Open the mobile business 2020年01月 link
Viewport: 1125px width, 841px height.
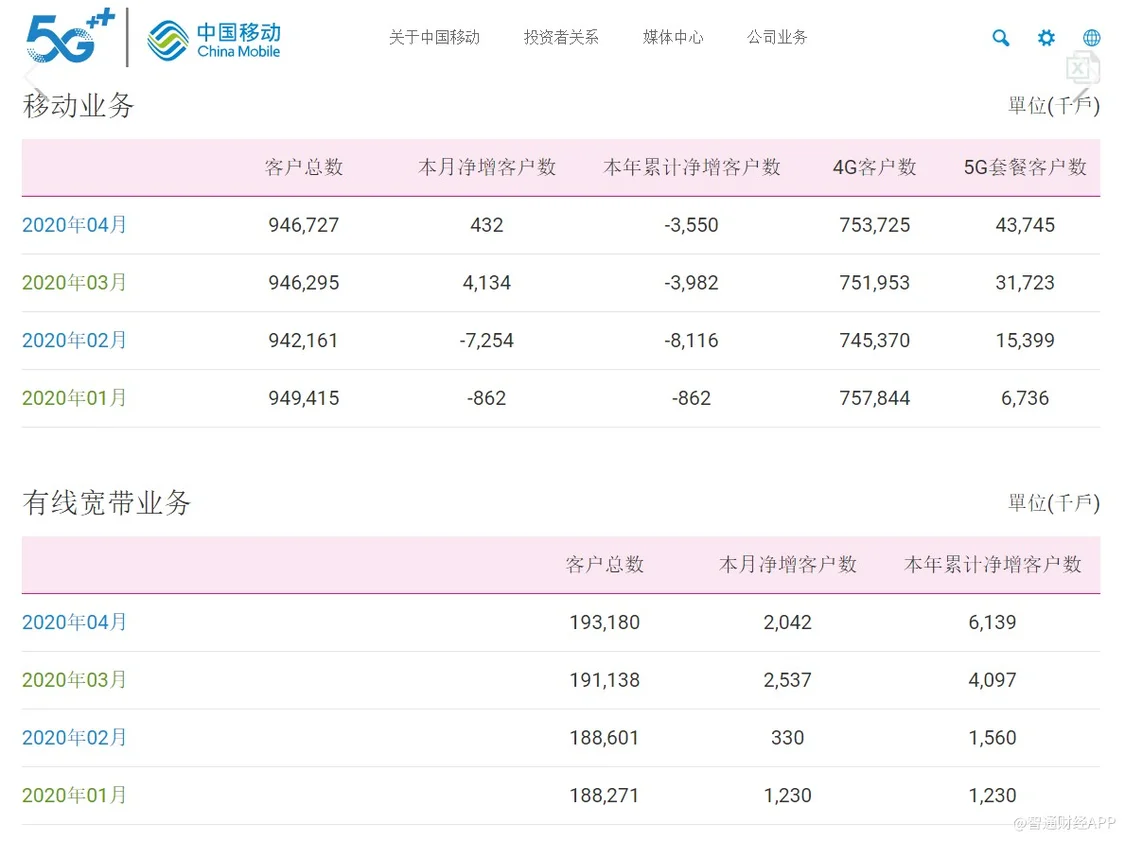tap(75, 398)
